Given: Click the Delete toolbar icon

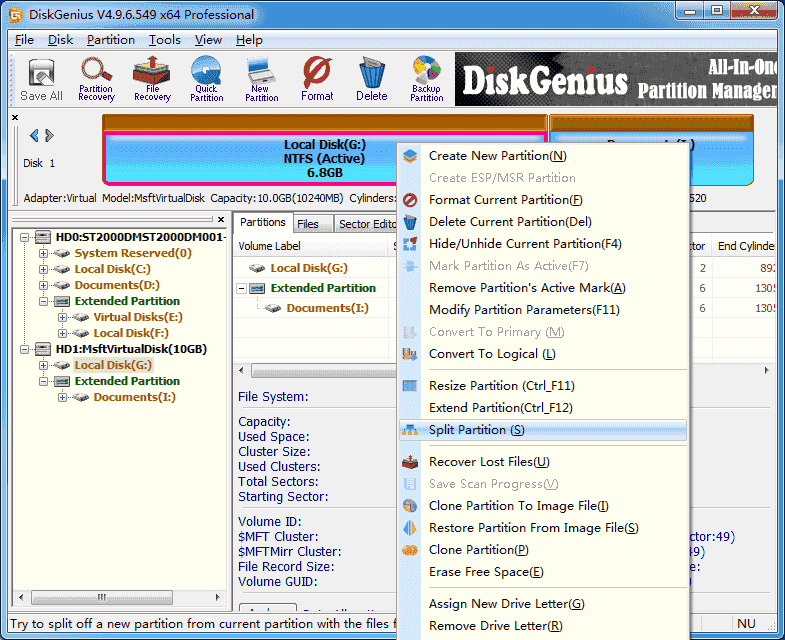Looking at the screenshot, I should pos(371,80).
